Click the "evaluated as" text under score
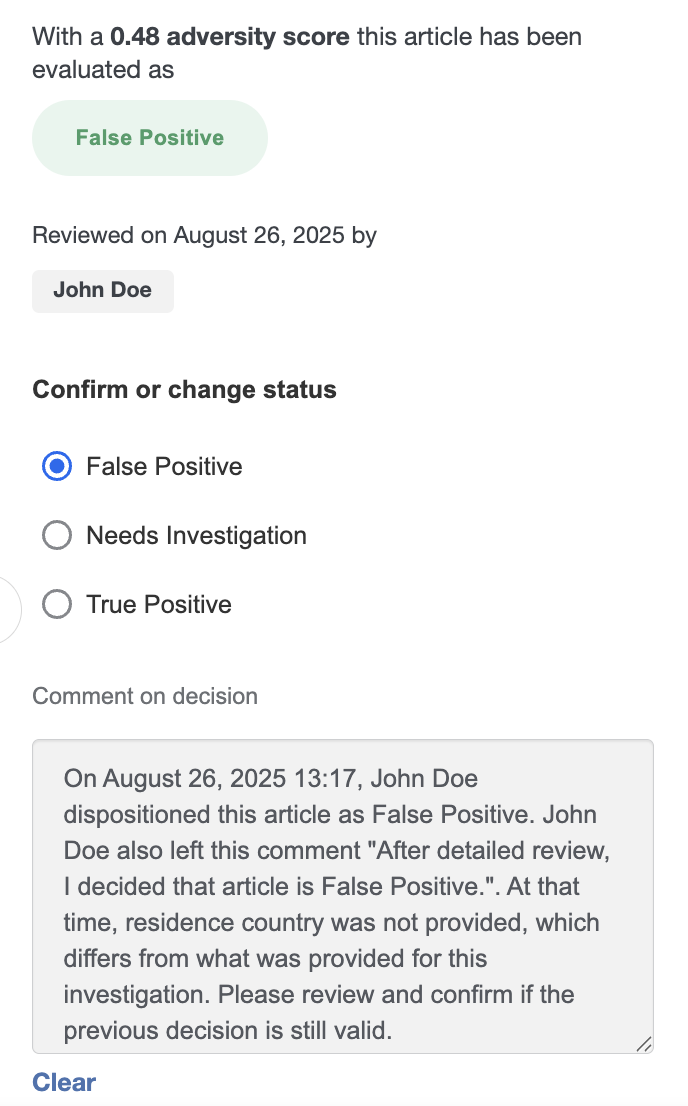The height and width of the screenshot is (1106, 688). [103, 70]
